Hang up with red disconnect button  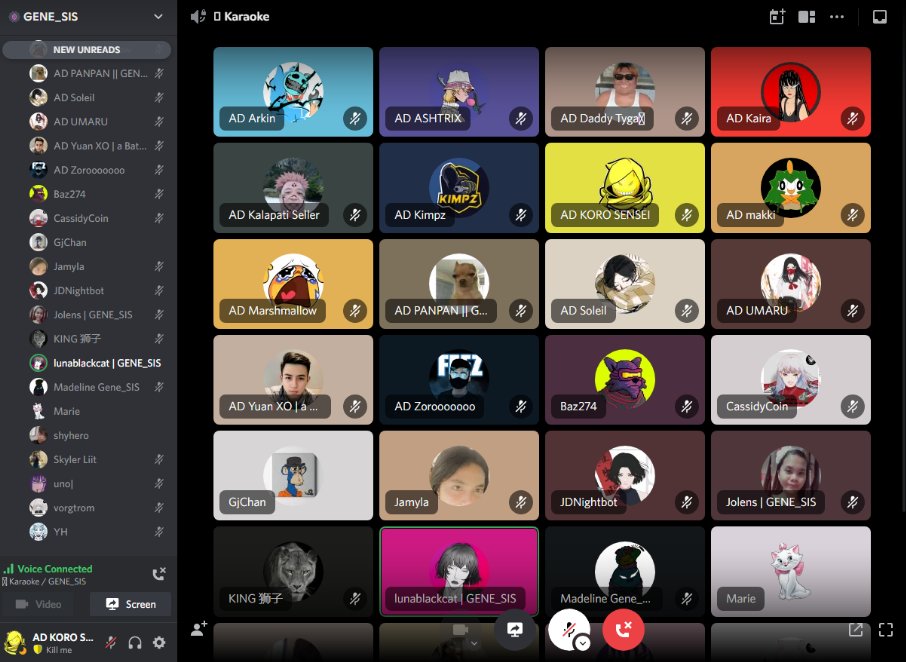(623, 629)
